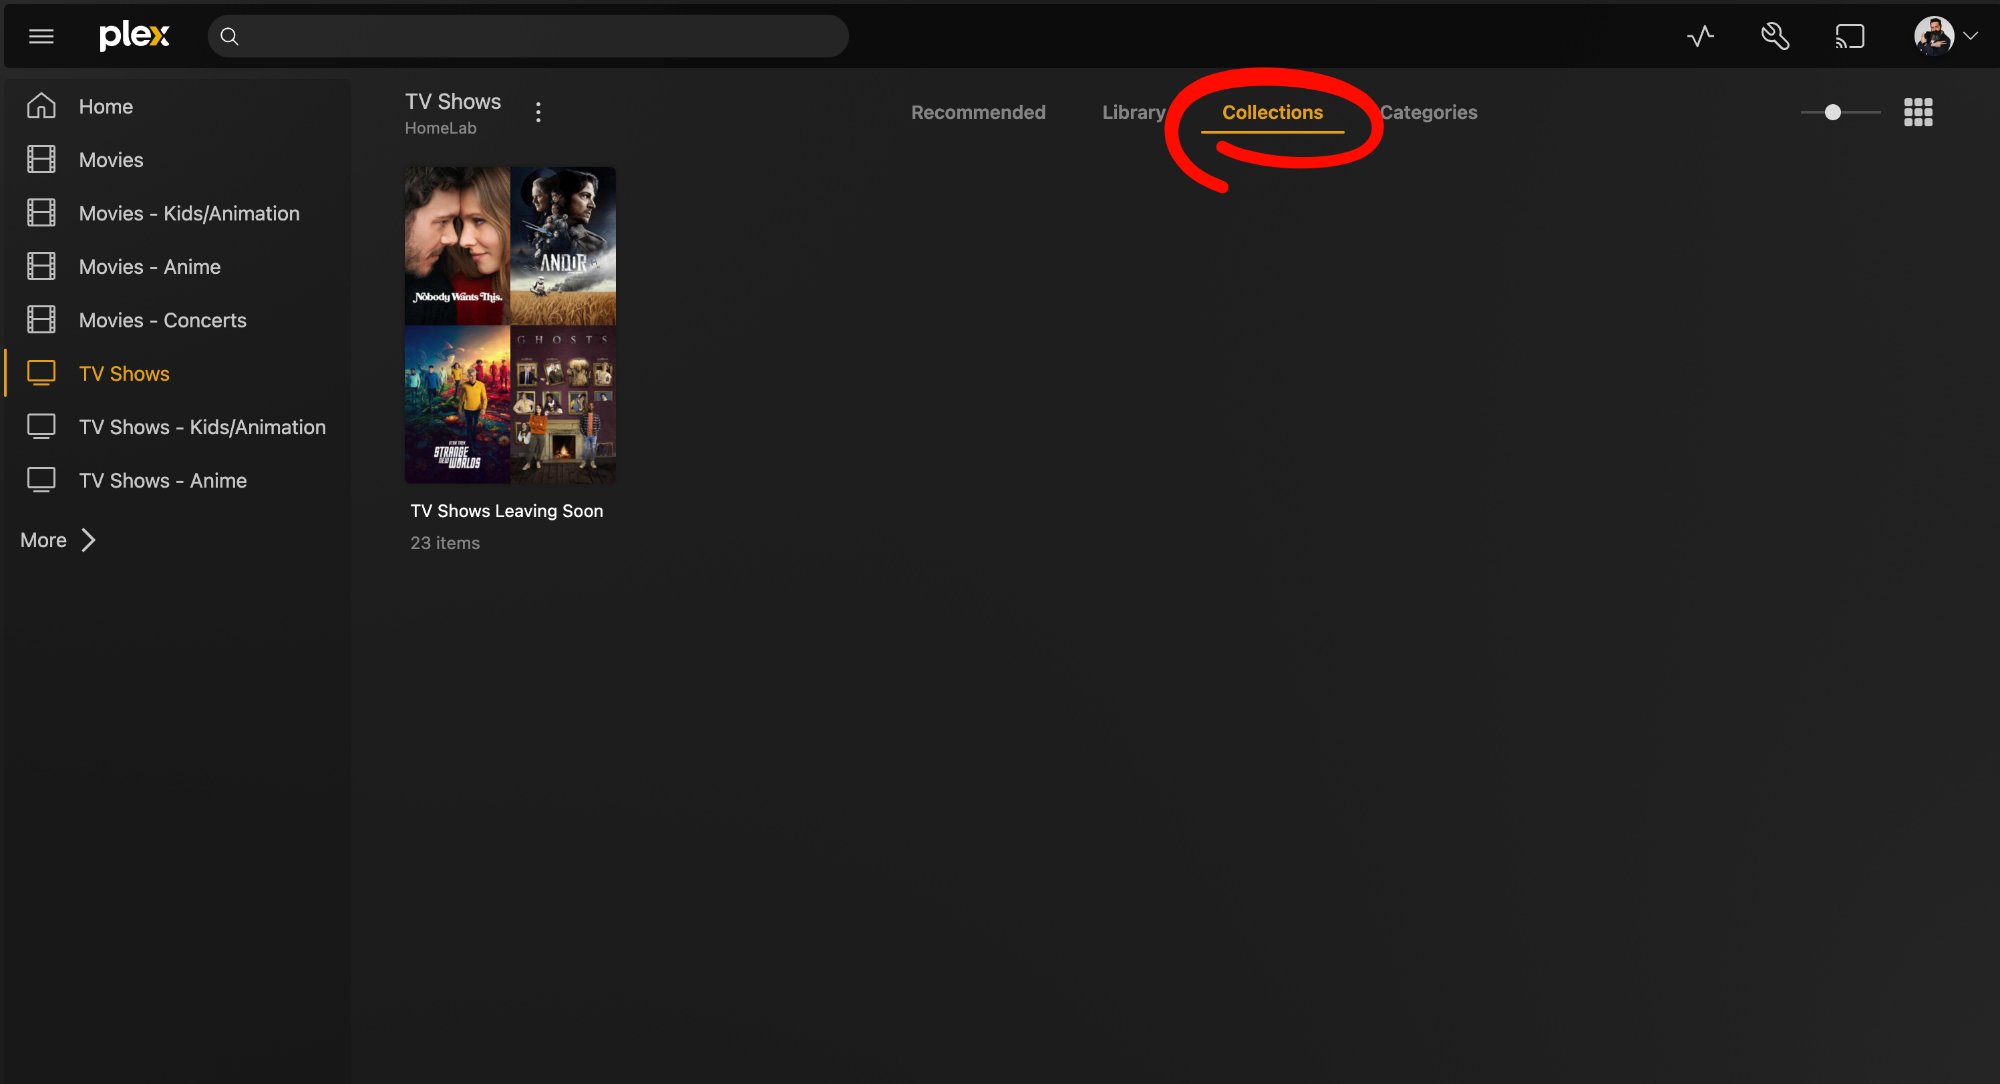Select the Movies library in the sidebar
The image size is (2000, 1084).
click(111, 159)
